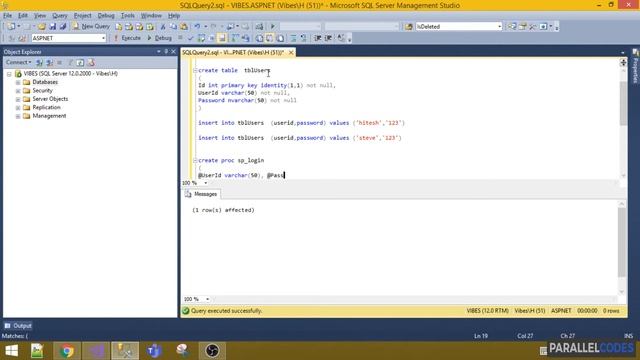
Task: Expand the Security folder
Action: tap(18, 91)
